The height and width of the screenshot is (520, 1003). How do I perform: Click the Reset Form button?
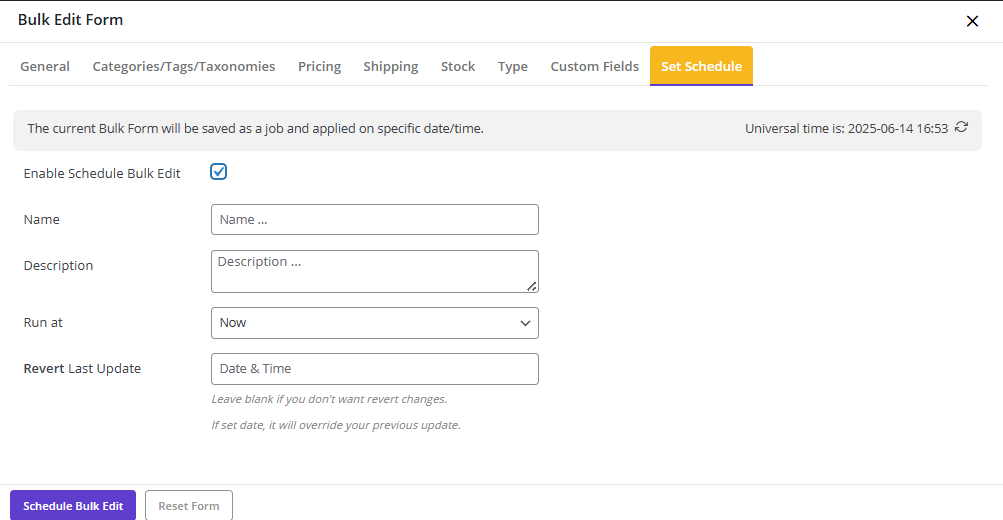tap(189, 505)
